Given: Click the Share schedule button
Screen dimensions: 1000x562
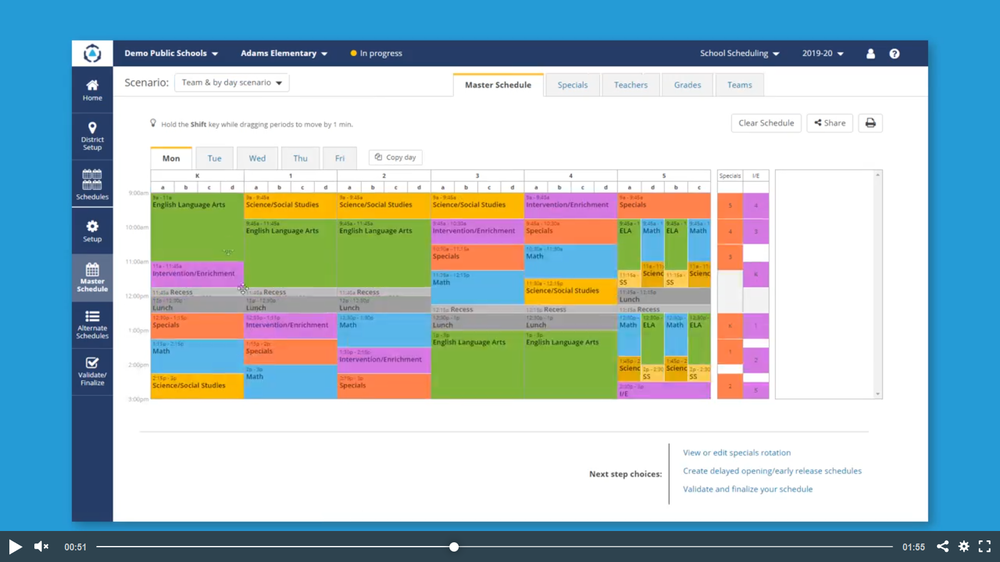Looking at the screenshot, I should point(830,123).
